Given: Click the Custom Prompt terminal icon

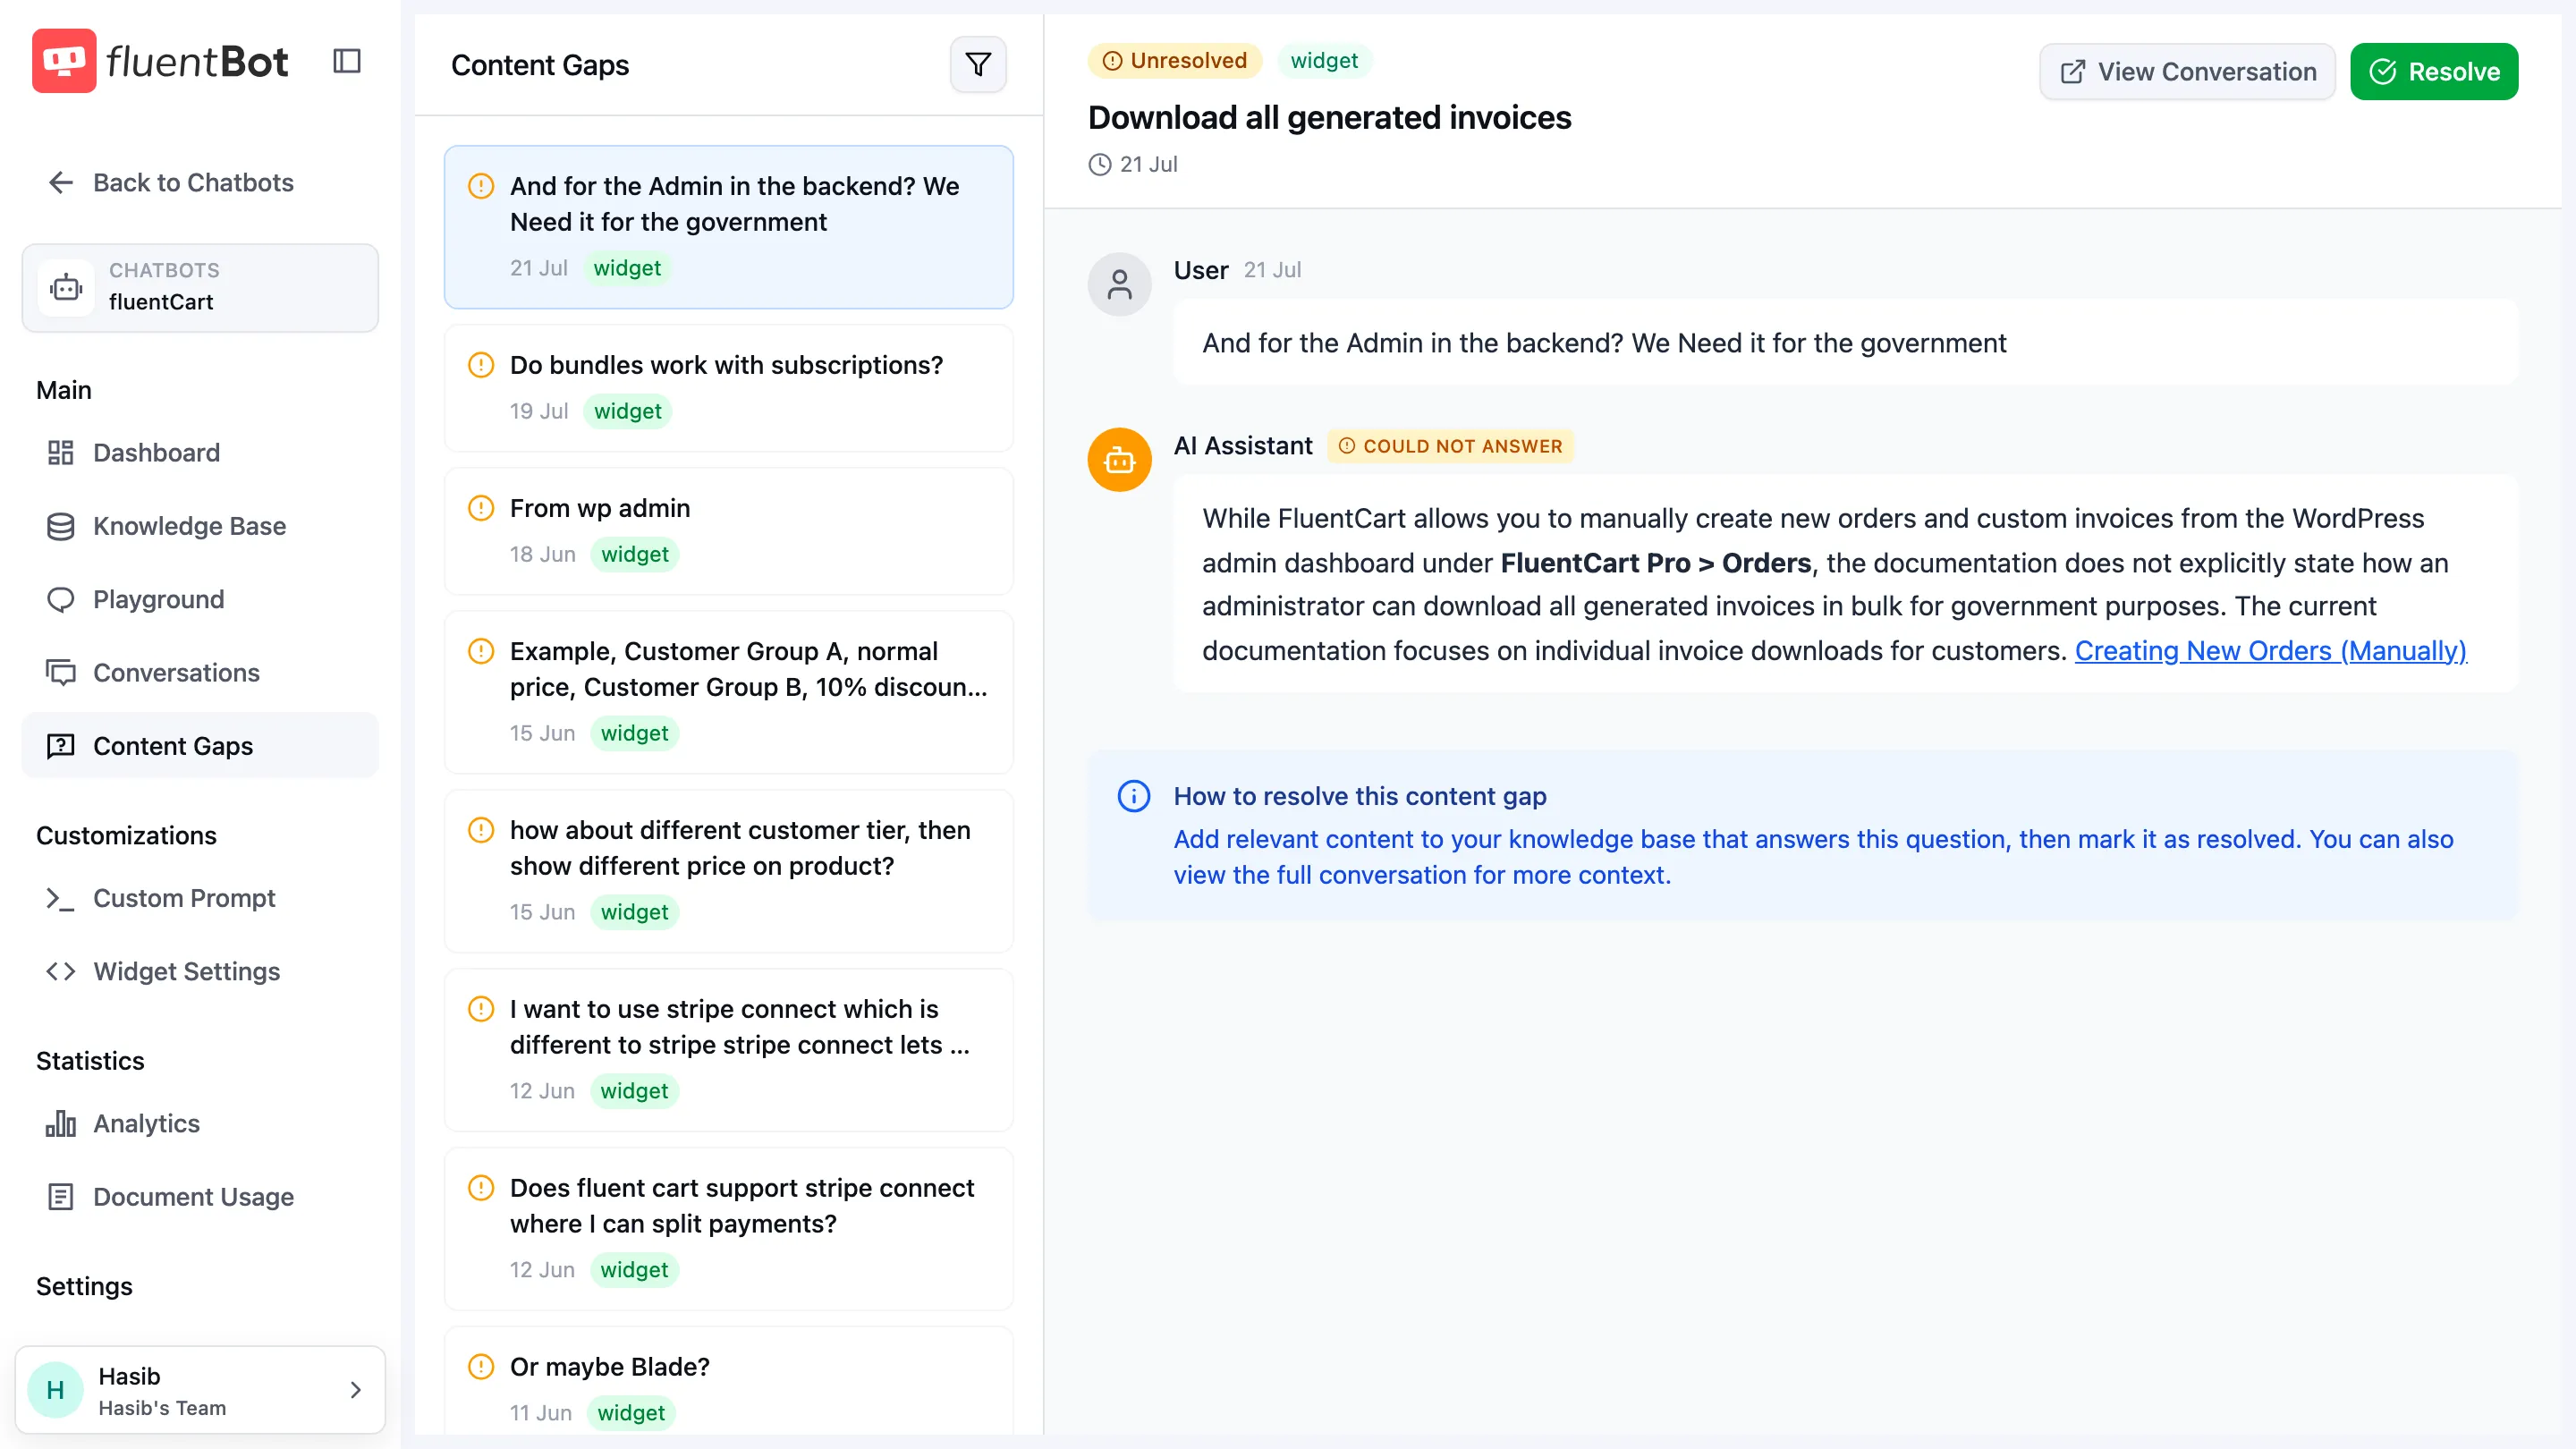Looking at the screenshot, I should (60, 898).
